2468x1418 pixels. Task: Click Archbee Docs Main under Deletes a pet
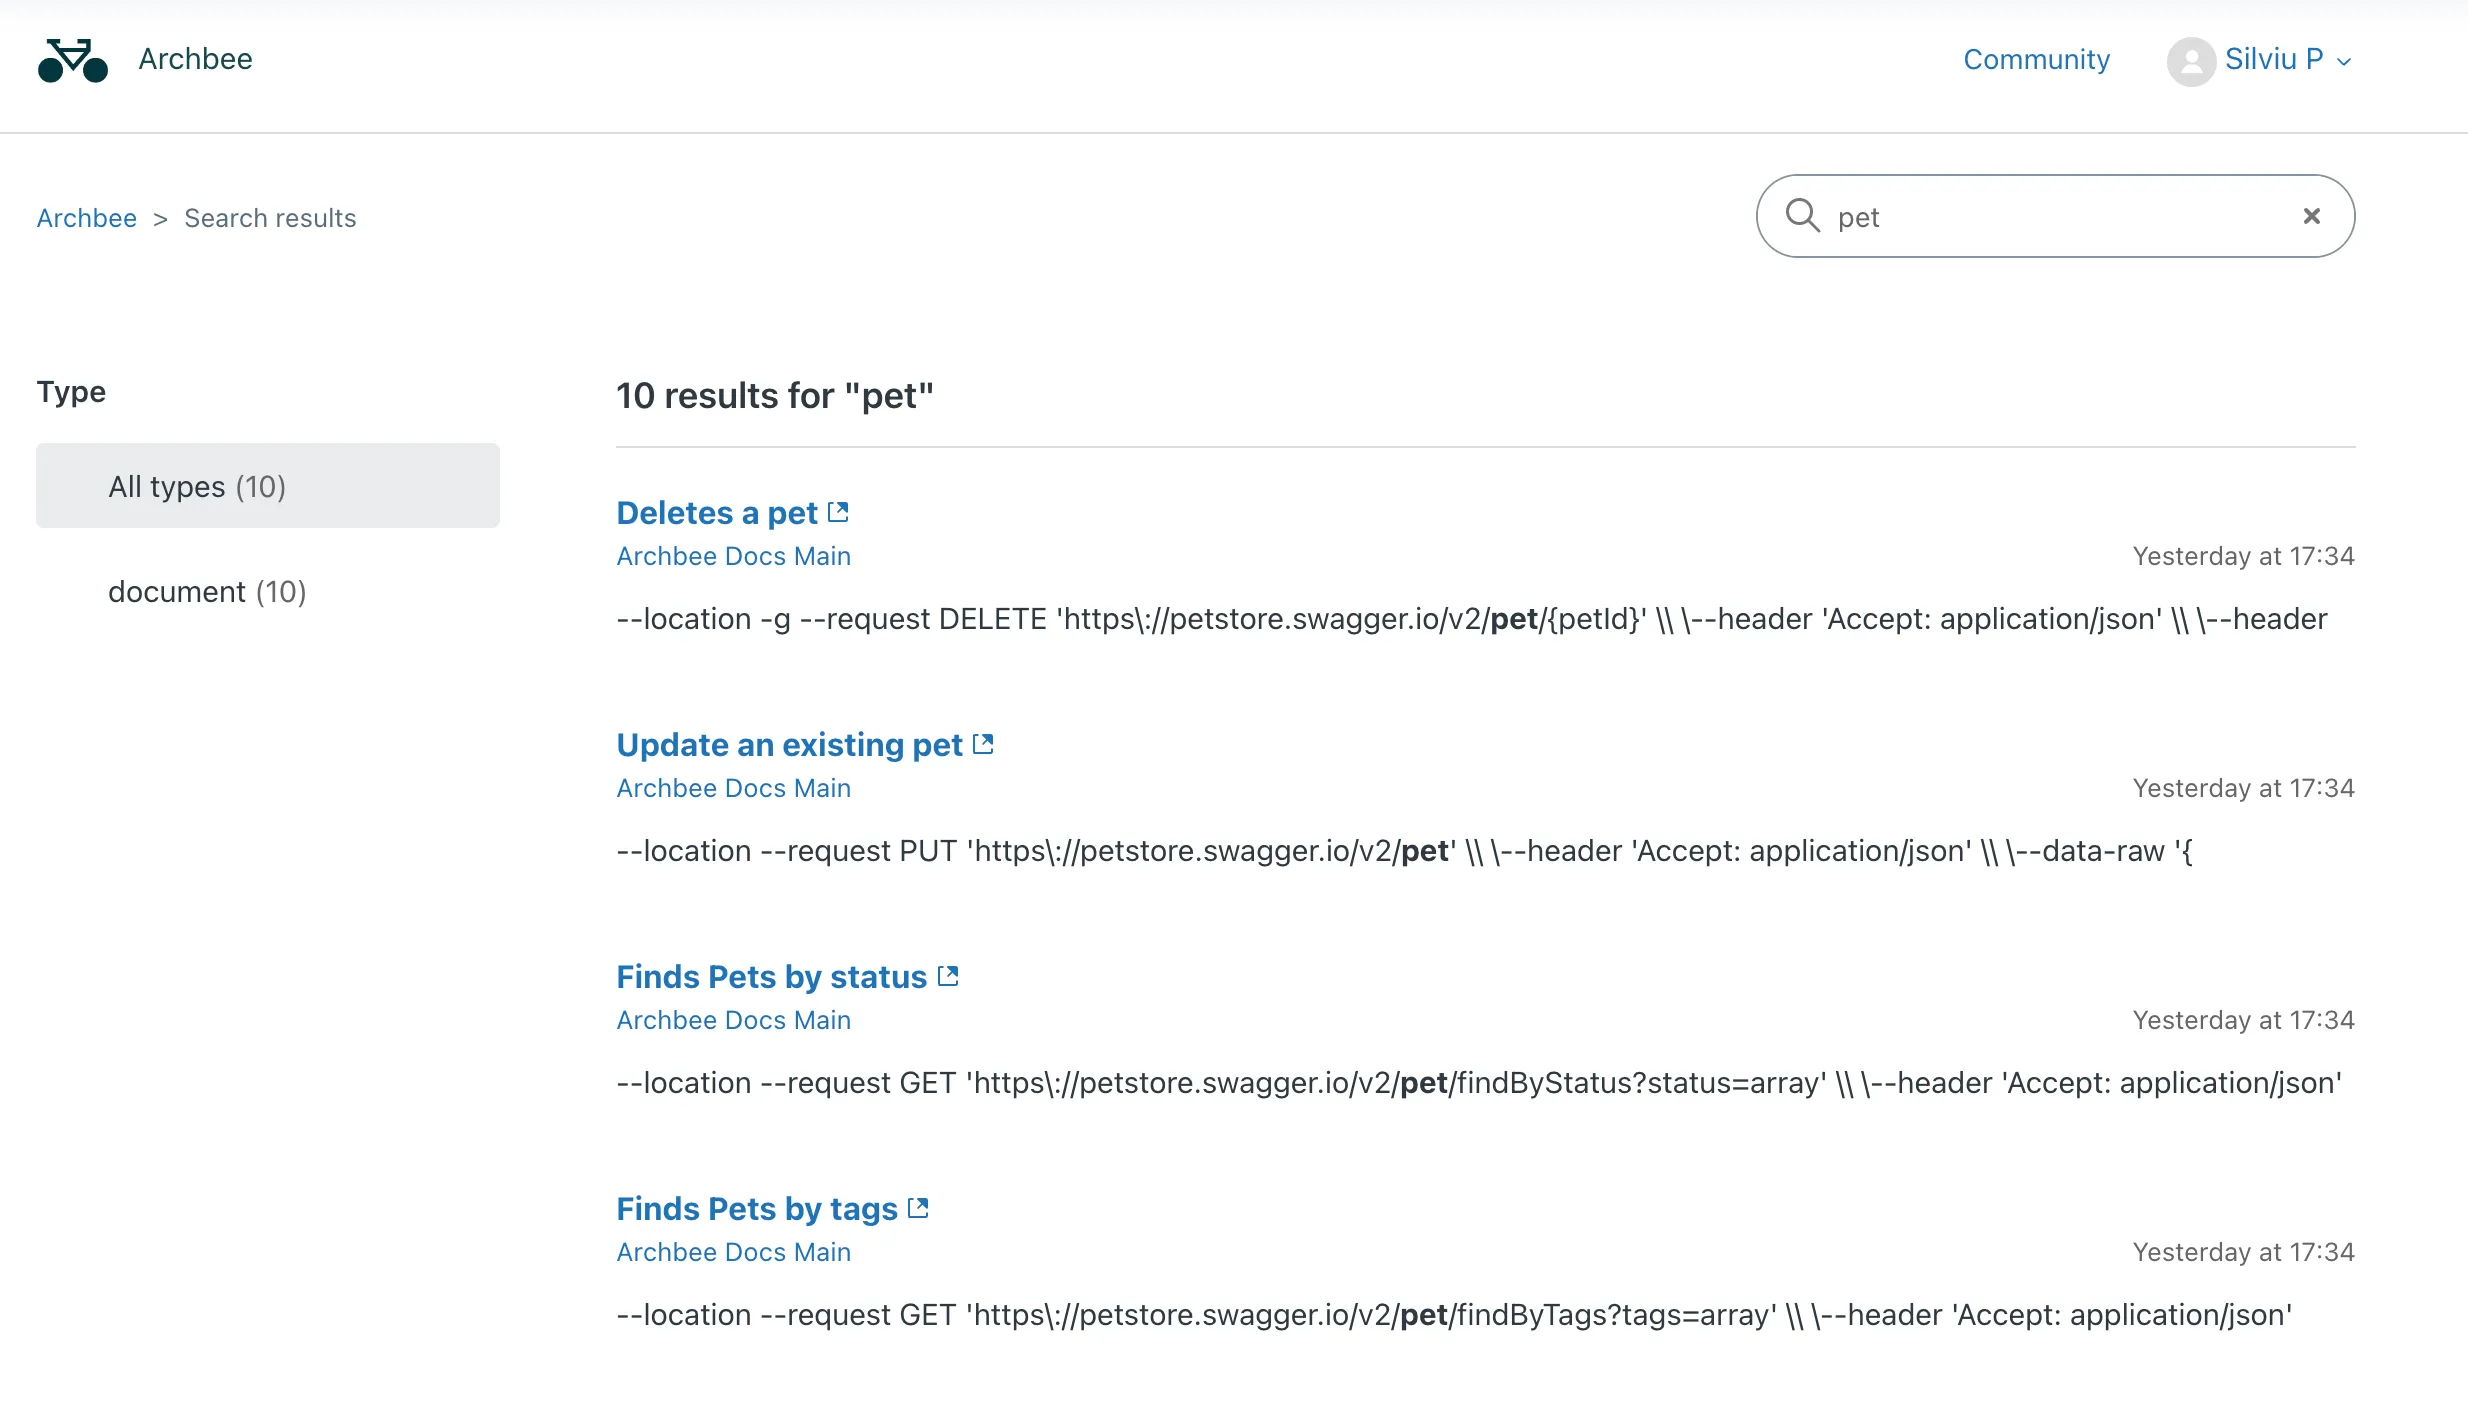pyautogui.click(x=734, y=556)
